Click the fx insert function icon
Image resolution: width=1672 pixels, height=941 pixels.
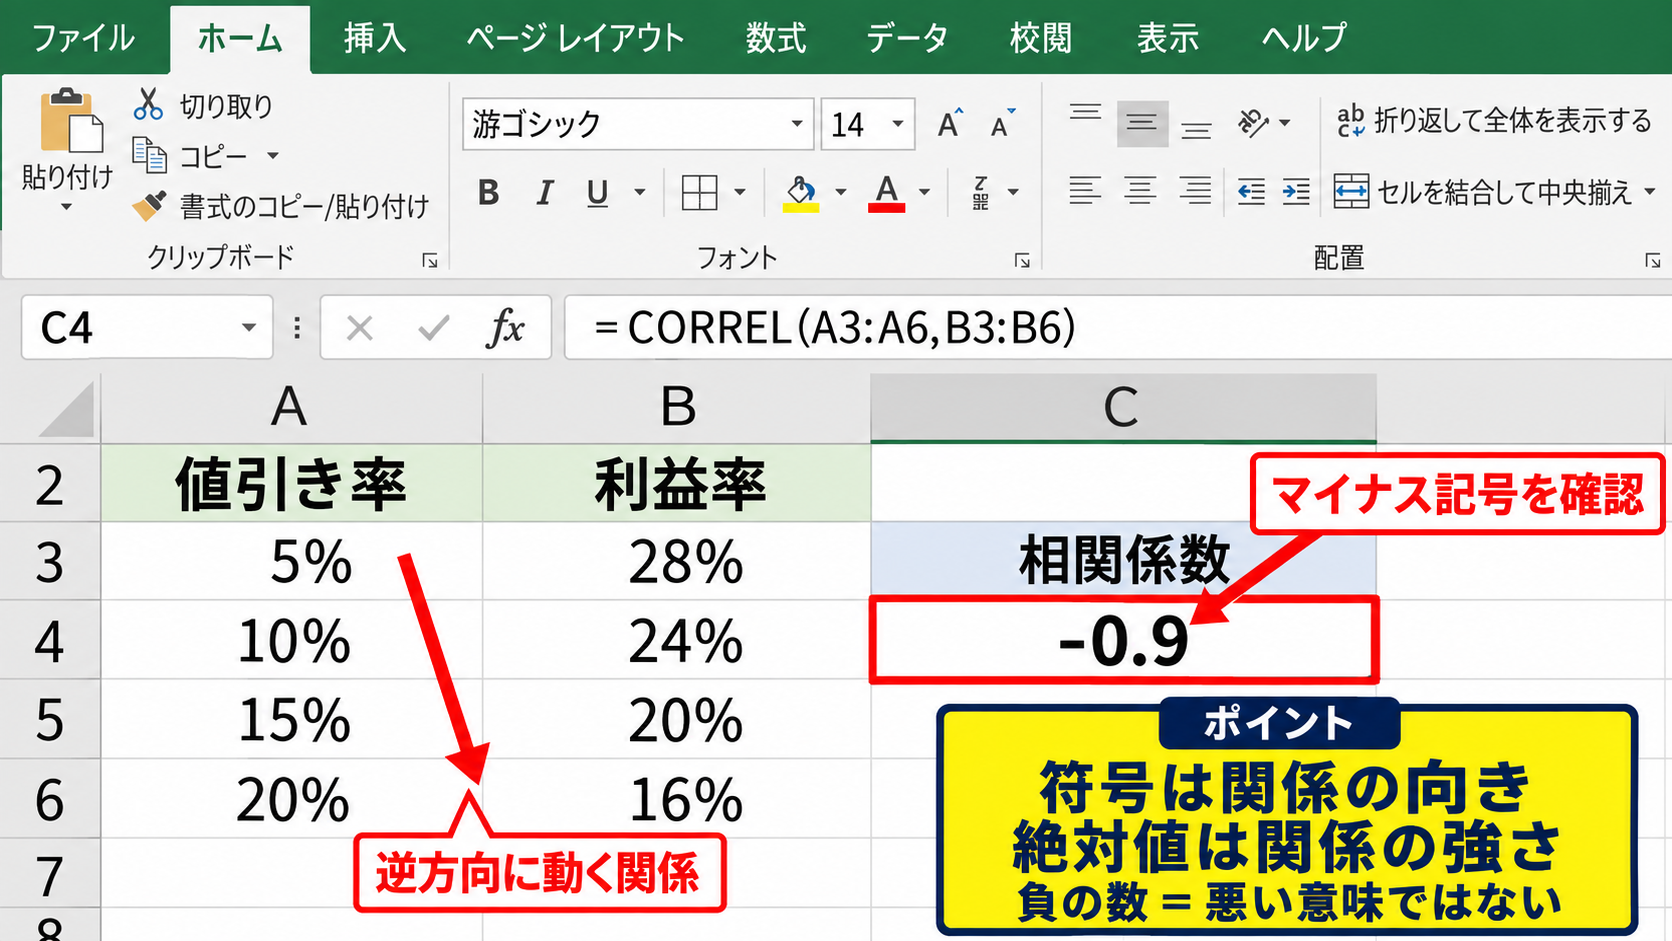point(505,328)
